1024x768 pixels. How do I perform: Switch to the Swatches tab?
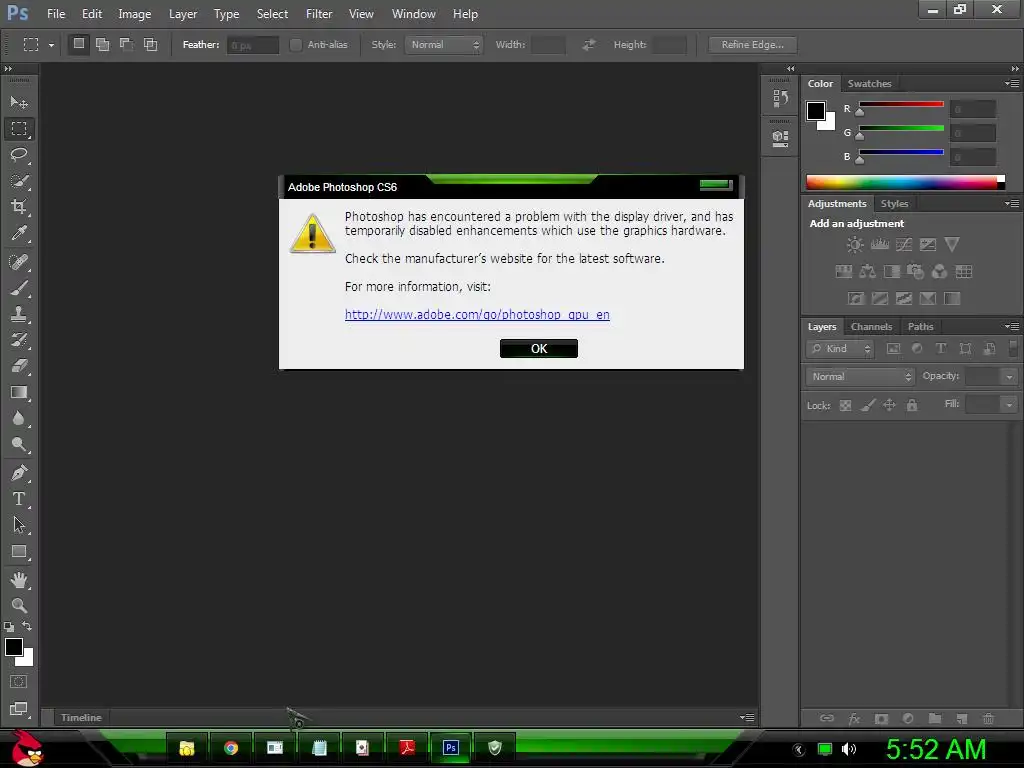[869, 84]
